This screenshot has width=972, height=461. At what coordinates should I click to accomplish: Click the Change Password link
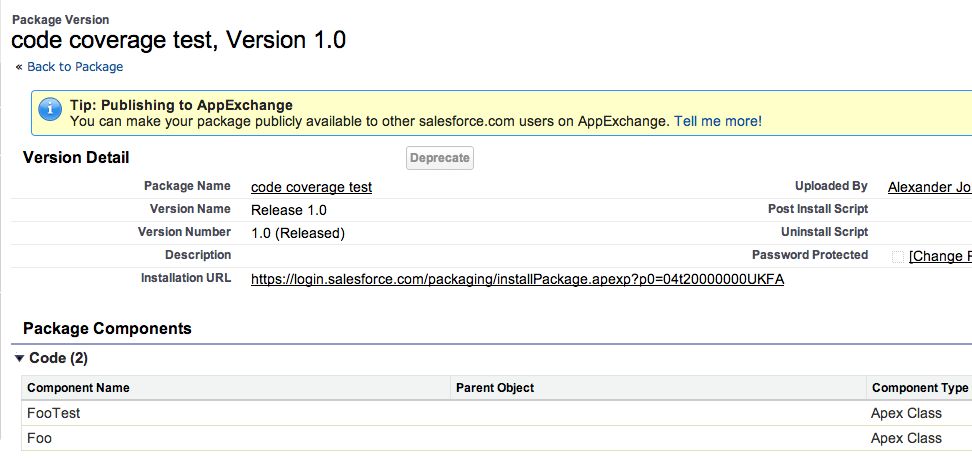(939, 256)
